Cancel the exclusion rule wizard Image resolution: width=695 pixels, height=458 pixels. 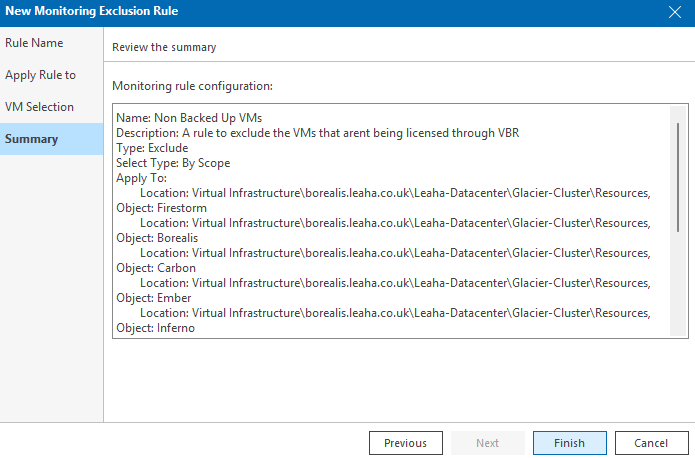tap(652, 443)
